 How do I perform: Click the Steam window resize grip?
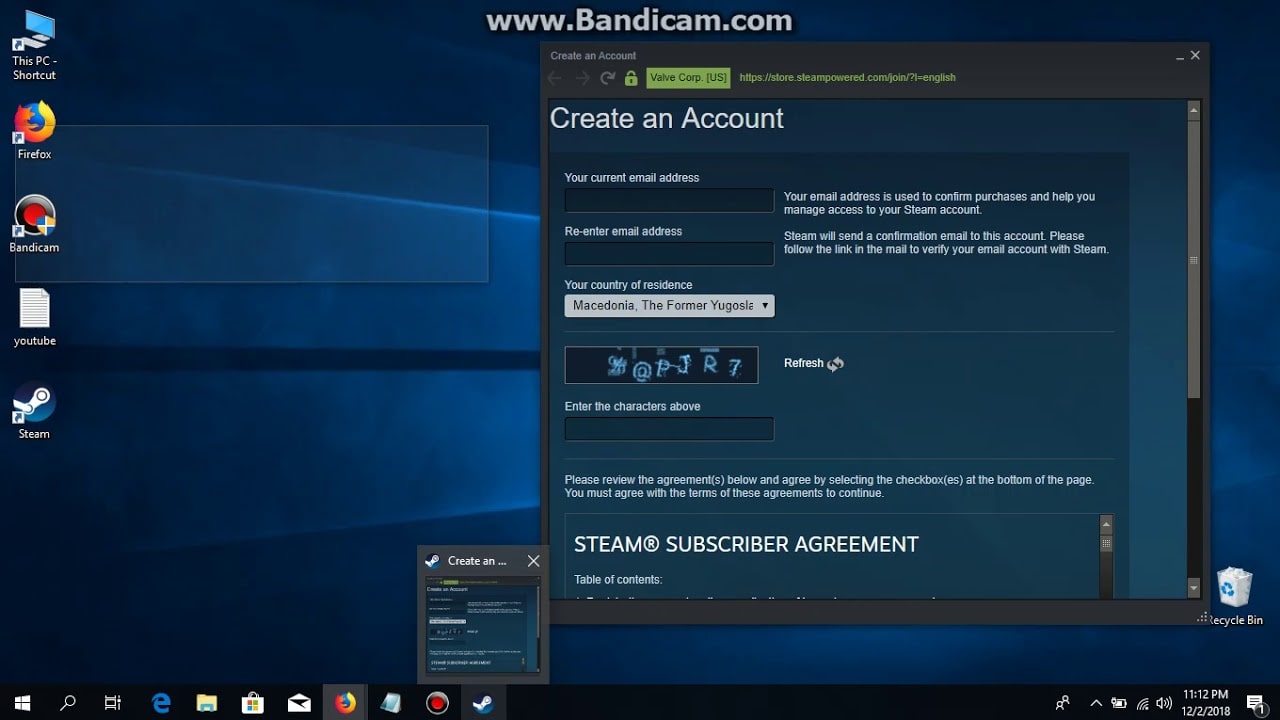tap(1203, 619)
